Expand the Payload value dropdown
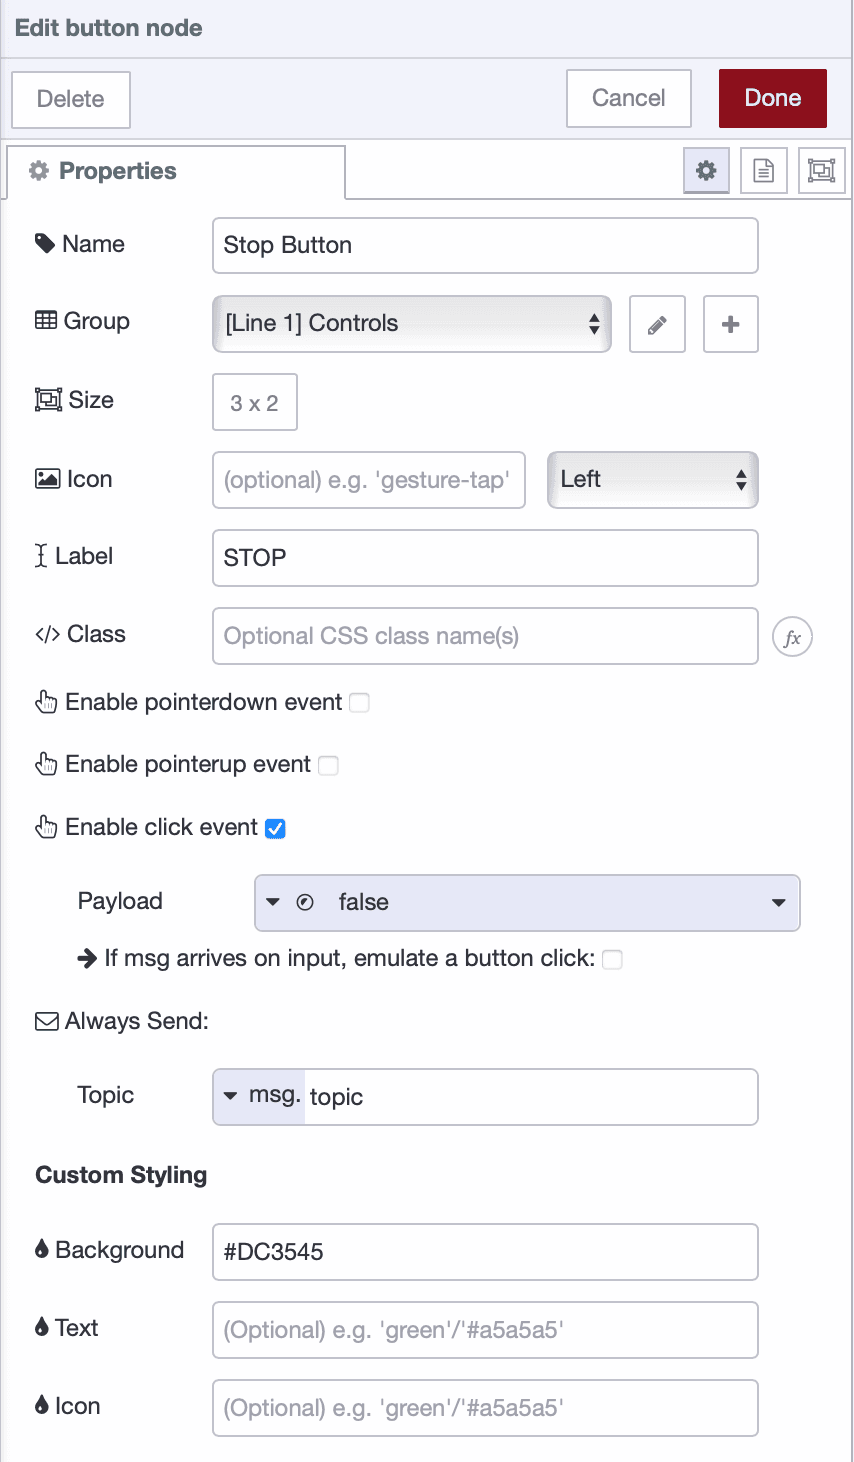 pos(778,902)
